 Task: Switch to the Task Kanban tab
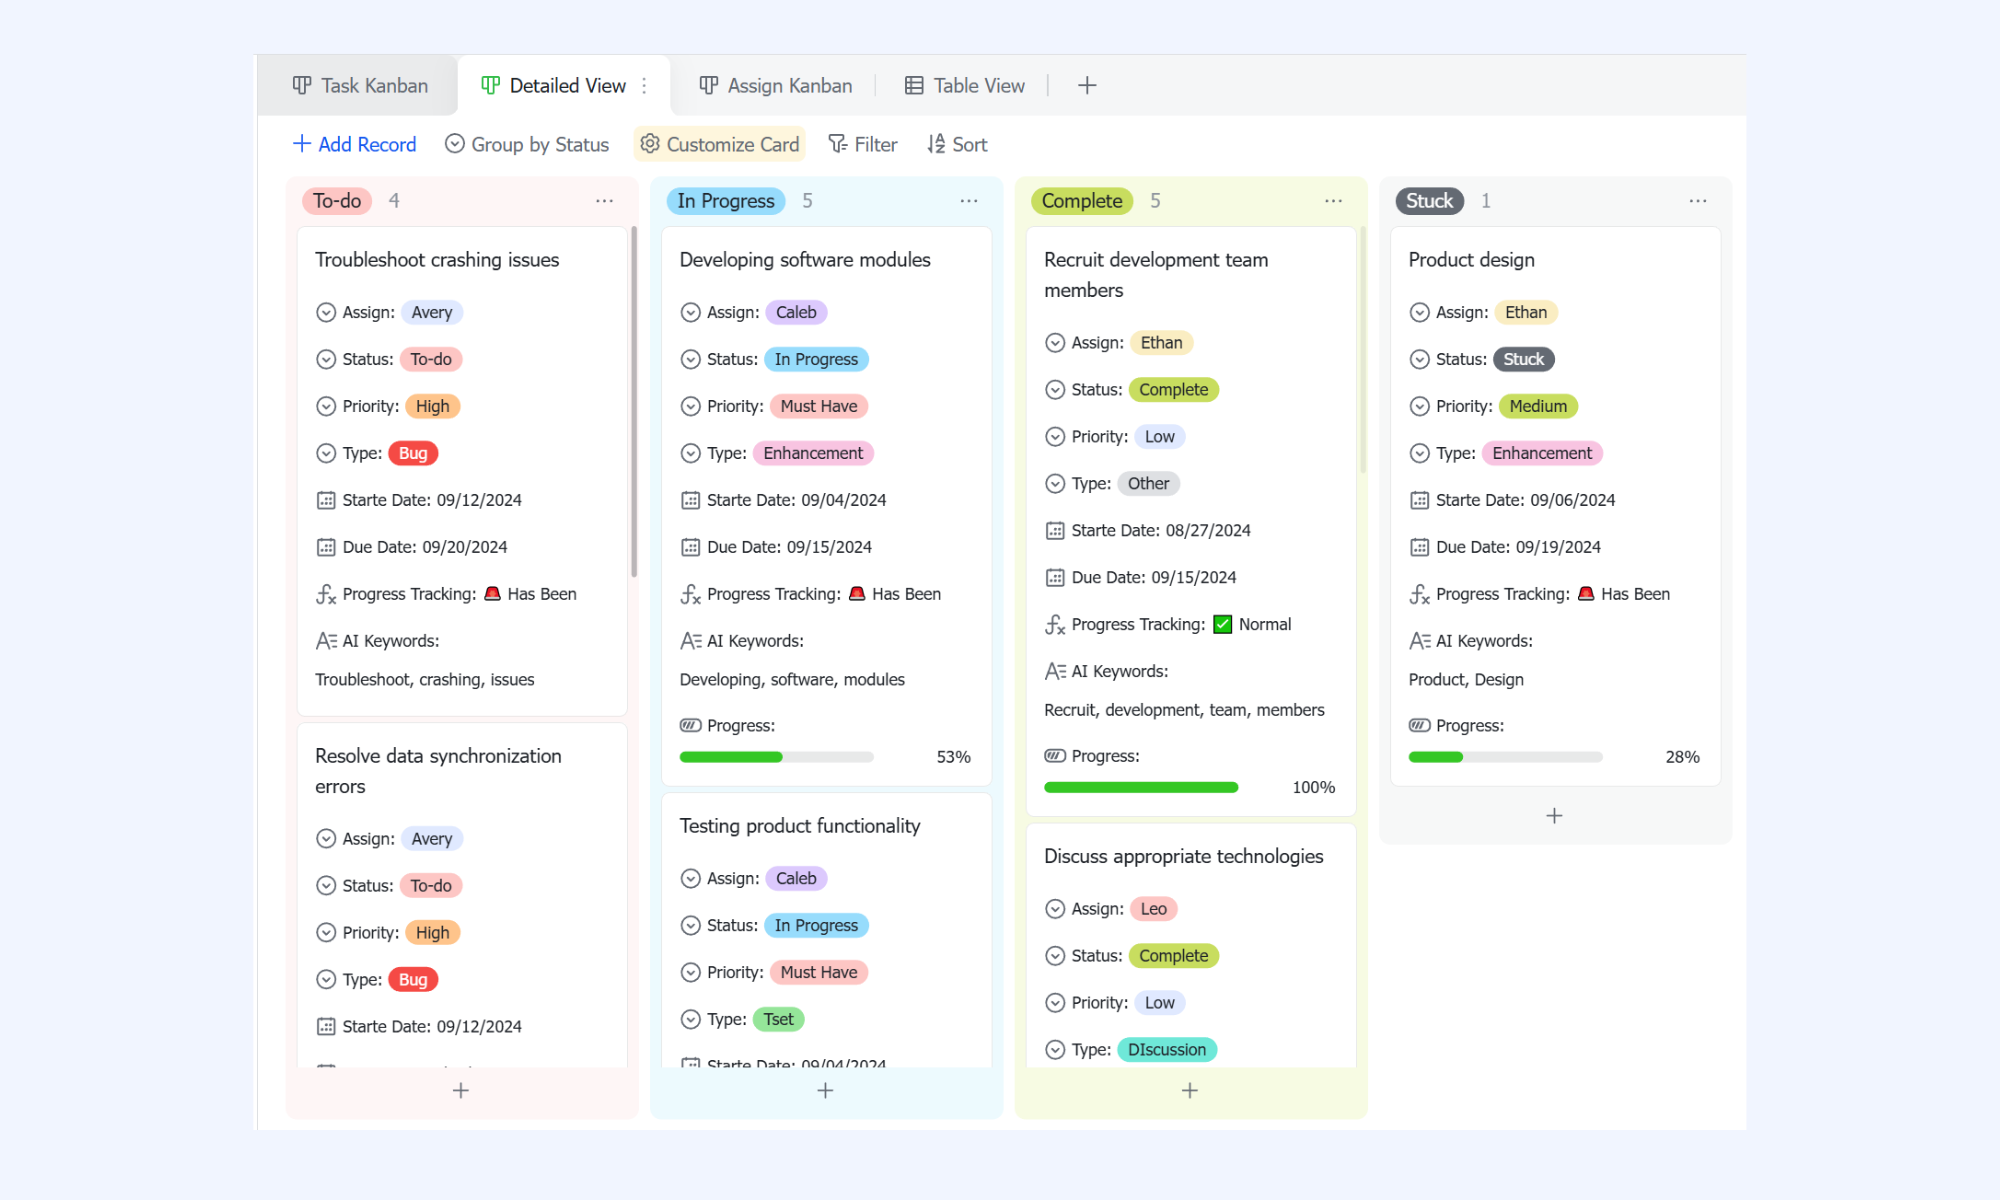click(x=360, y=86)
